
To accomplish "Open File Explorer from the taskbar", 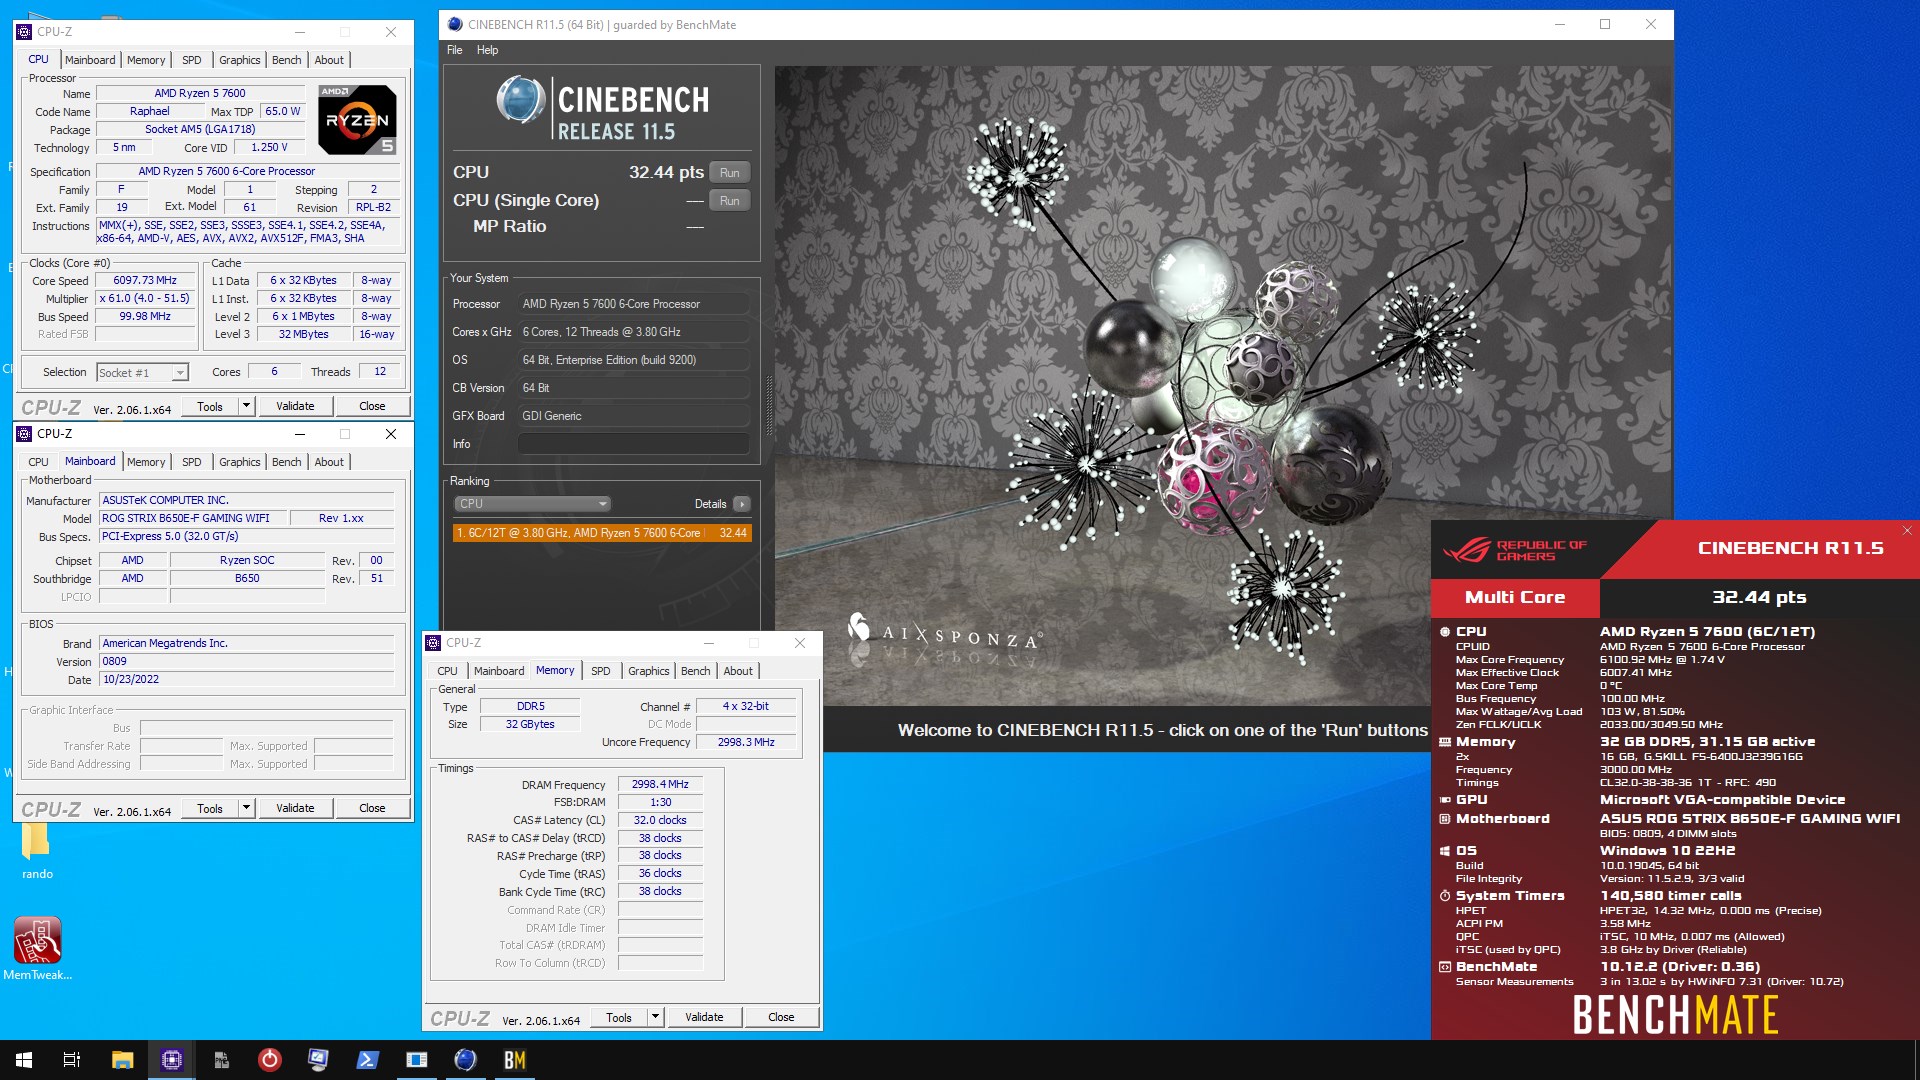I will (x=122, y=1060).
